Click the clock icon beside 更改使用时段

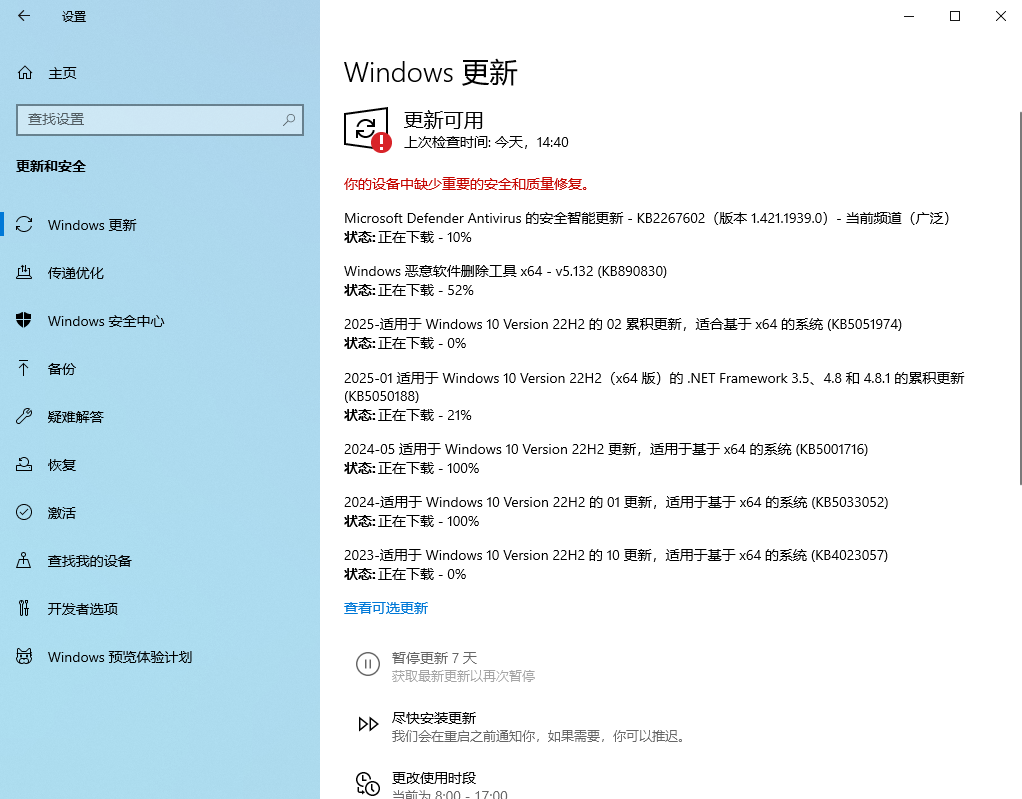[x=368, y=784]
